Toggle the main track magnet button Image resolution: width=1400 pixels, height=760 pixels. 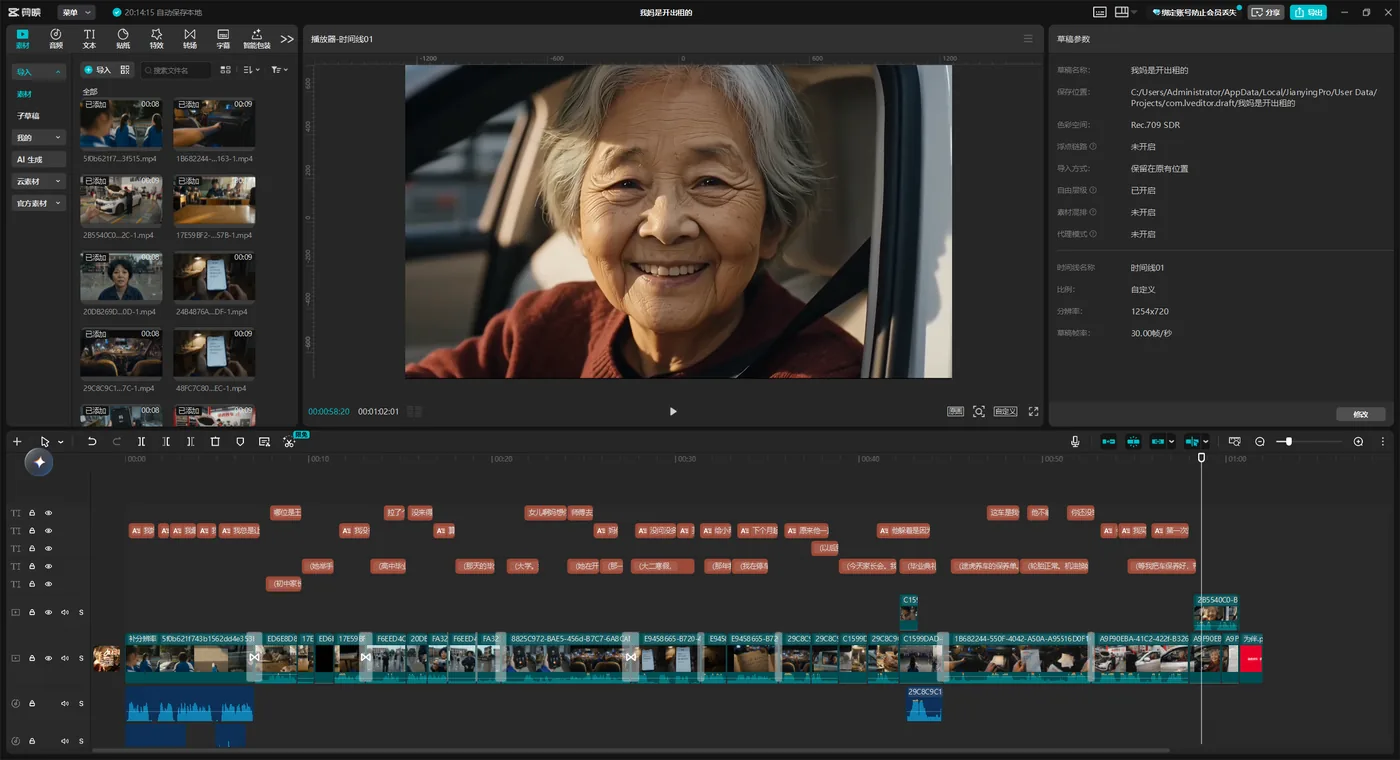pyautogui.click(x=1108, y=441)
